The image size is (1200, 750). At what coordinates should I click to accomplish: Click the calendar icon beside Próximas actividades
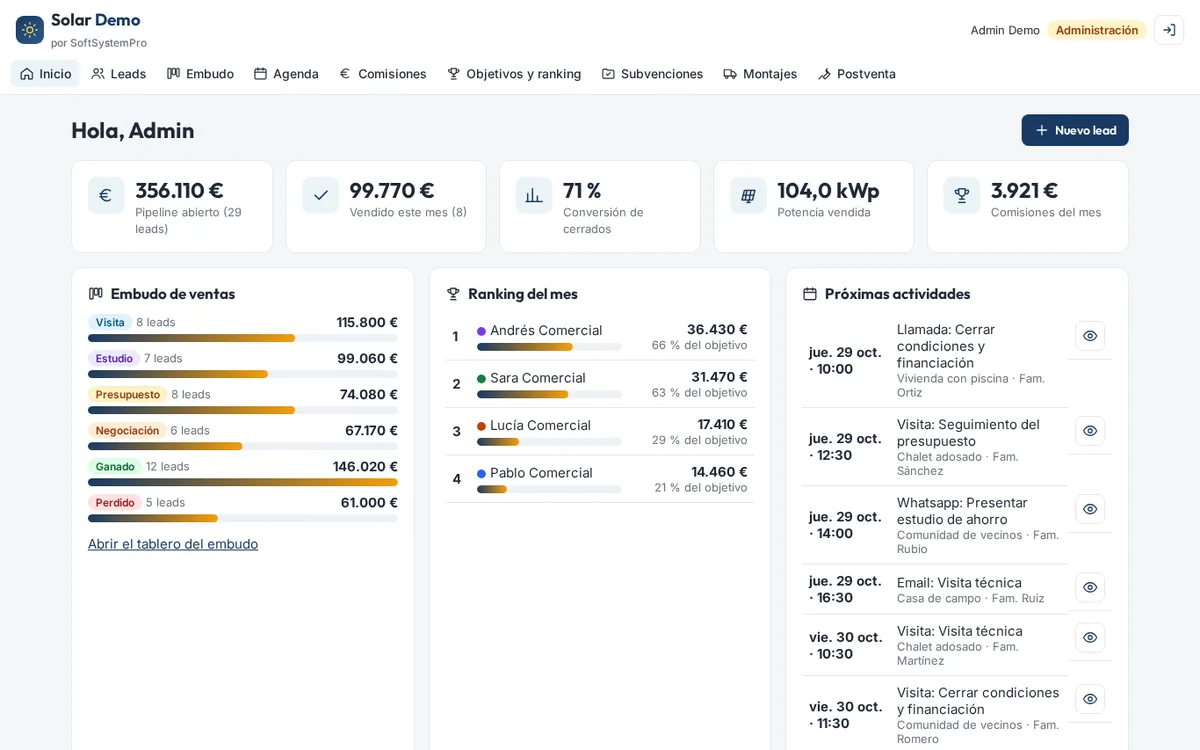[810, 294]
